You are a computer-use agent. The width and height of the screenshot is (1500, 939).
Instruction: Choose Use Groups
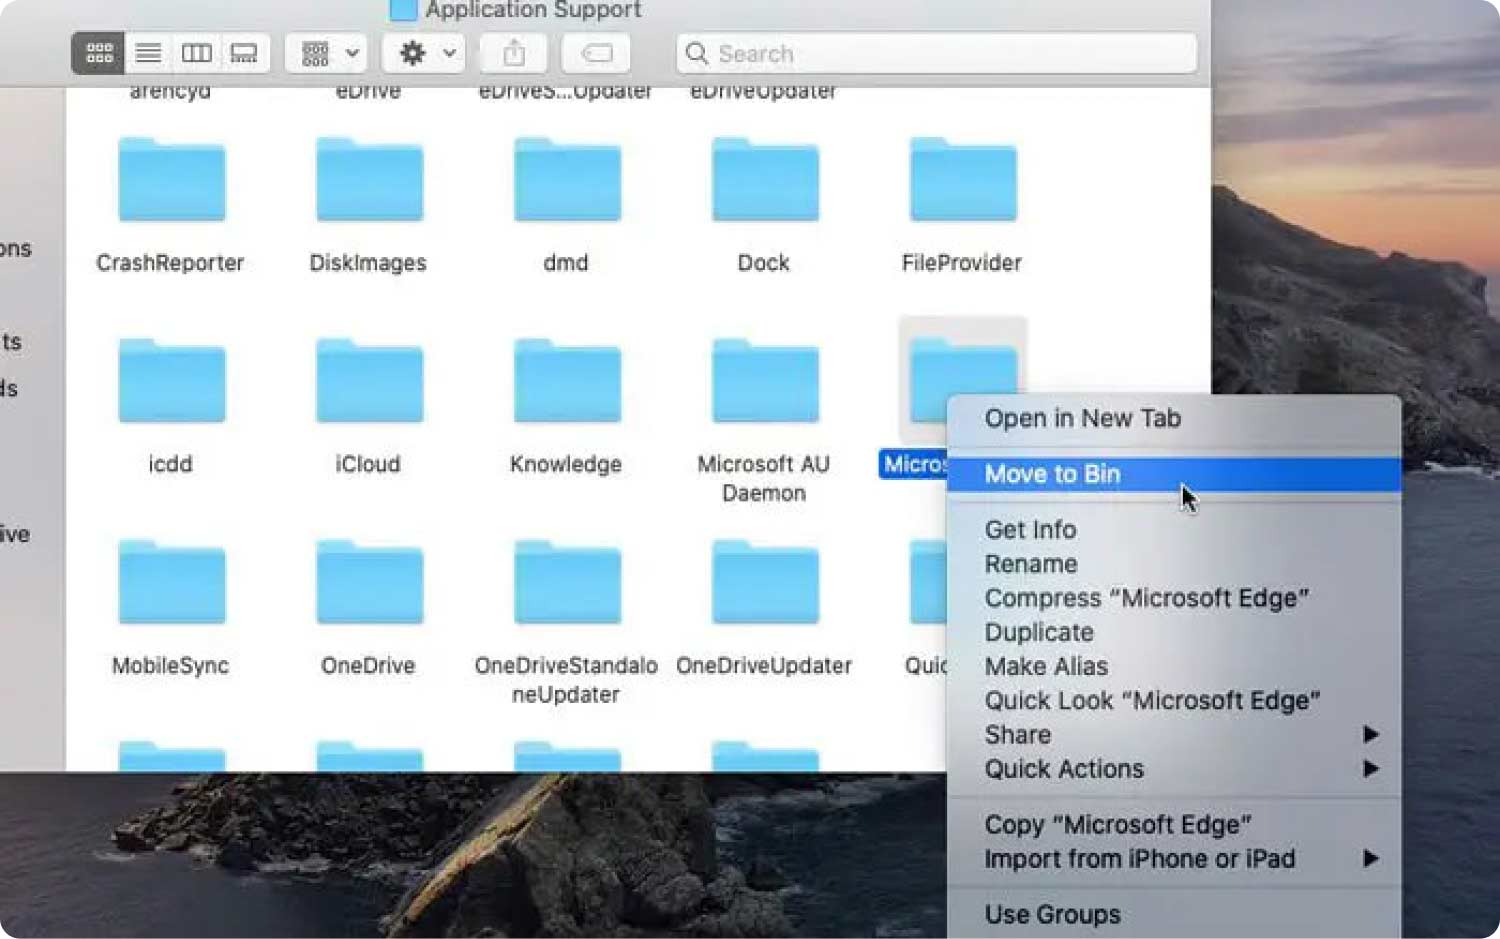tap(1174, 915)
